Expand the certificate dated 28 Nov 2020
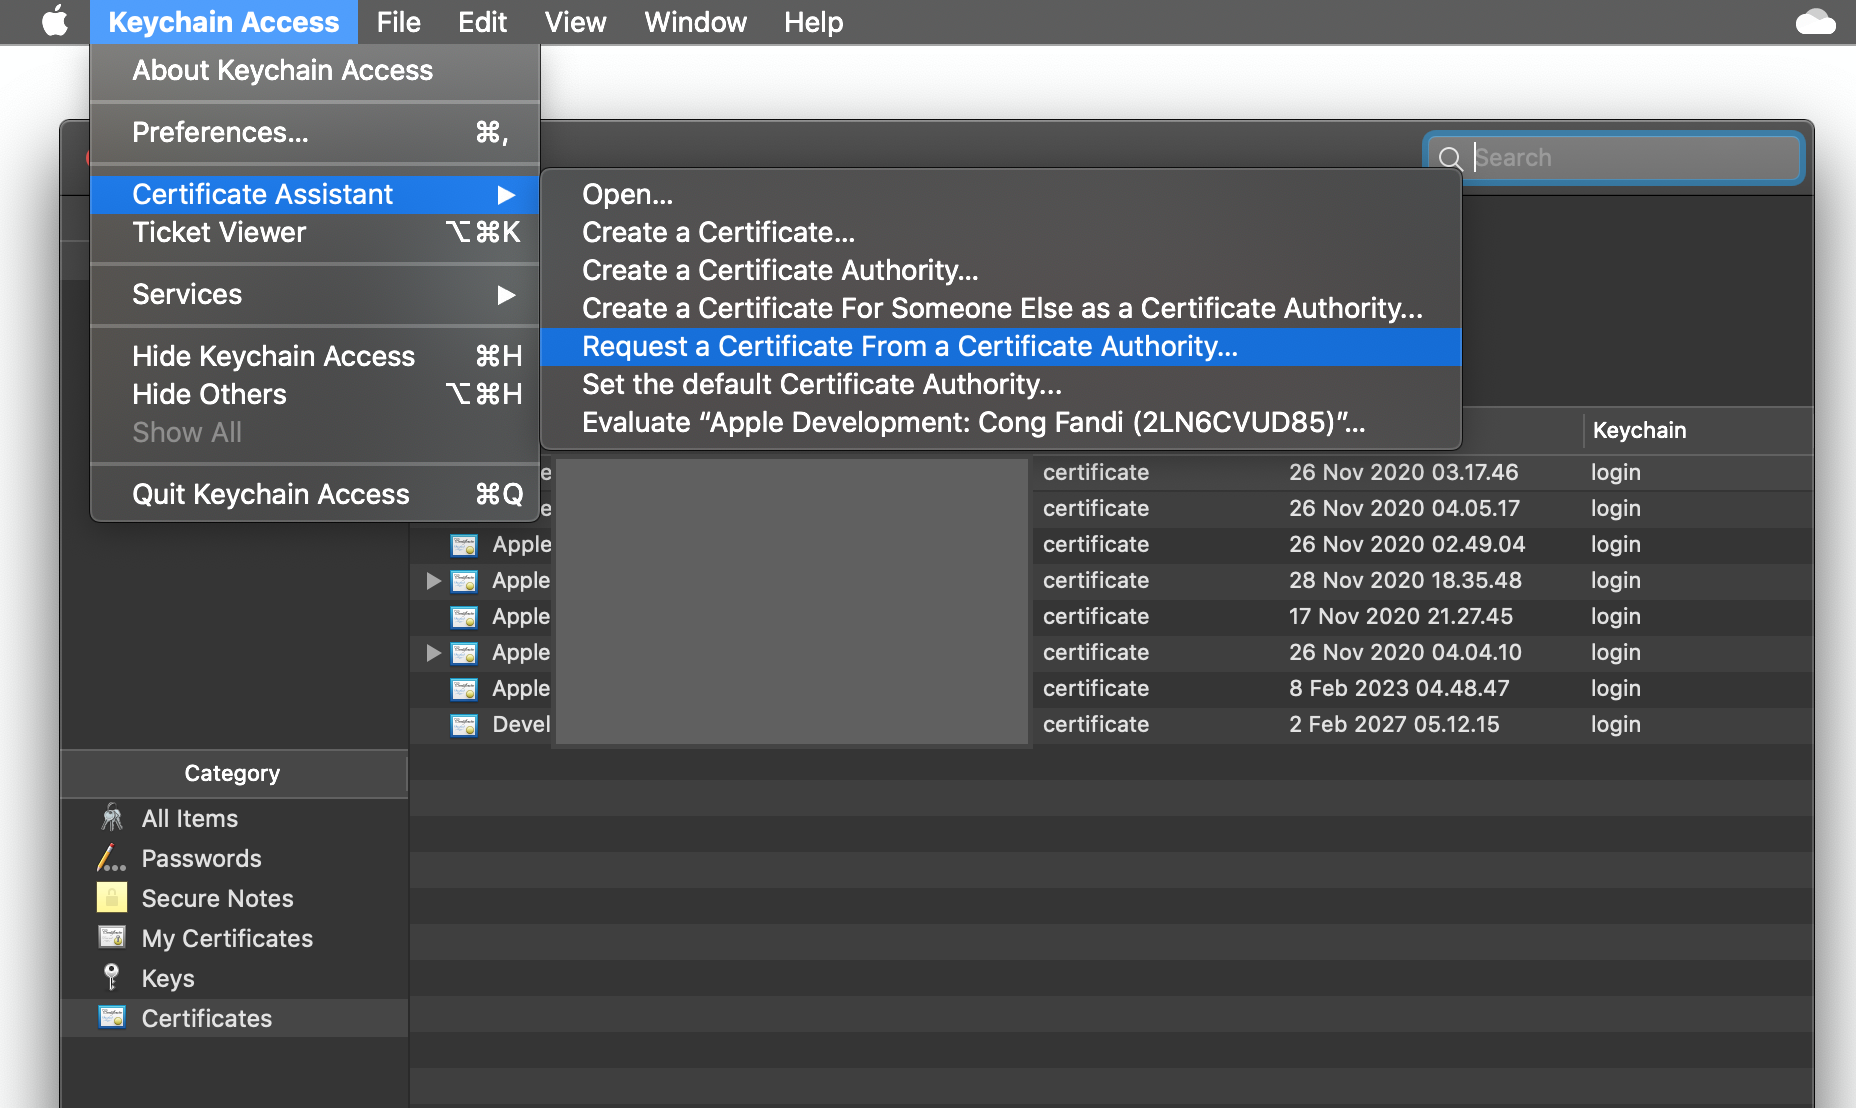This screenshot has width=1856, height=1108. coord(433,581)
